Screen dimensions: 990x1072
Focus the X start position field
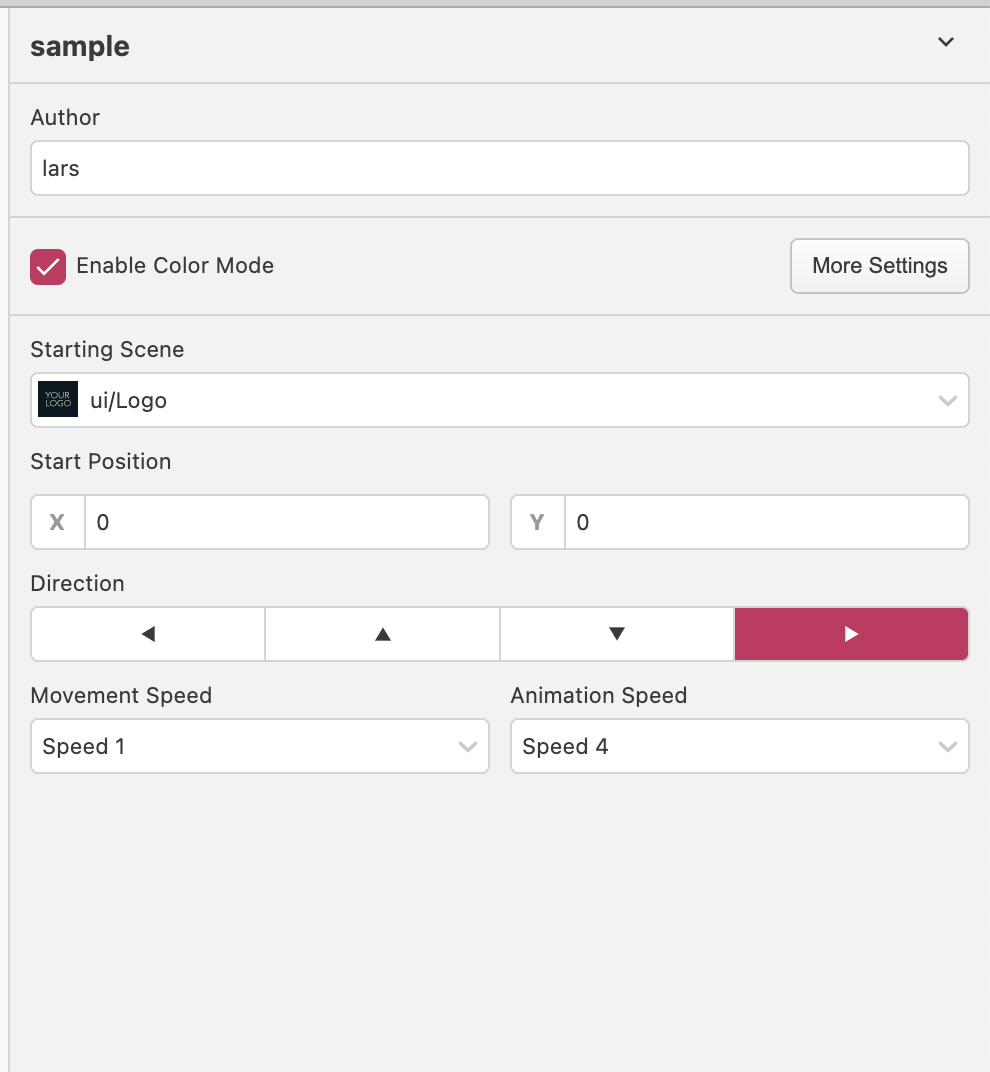click(286, 522)
